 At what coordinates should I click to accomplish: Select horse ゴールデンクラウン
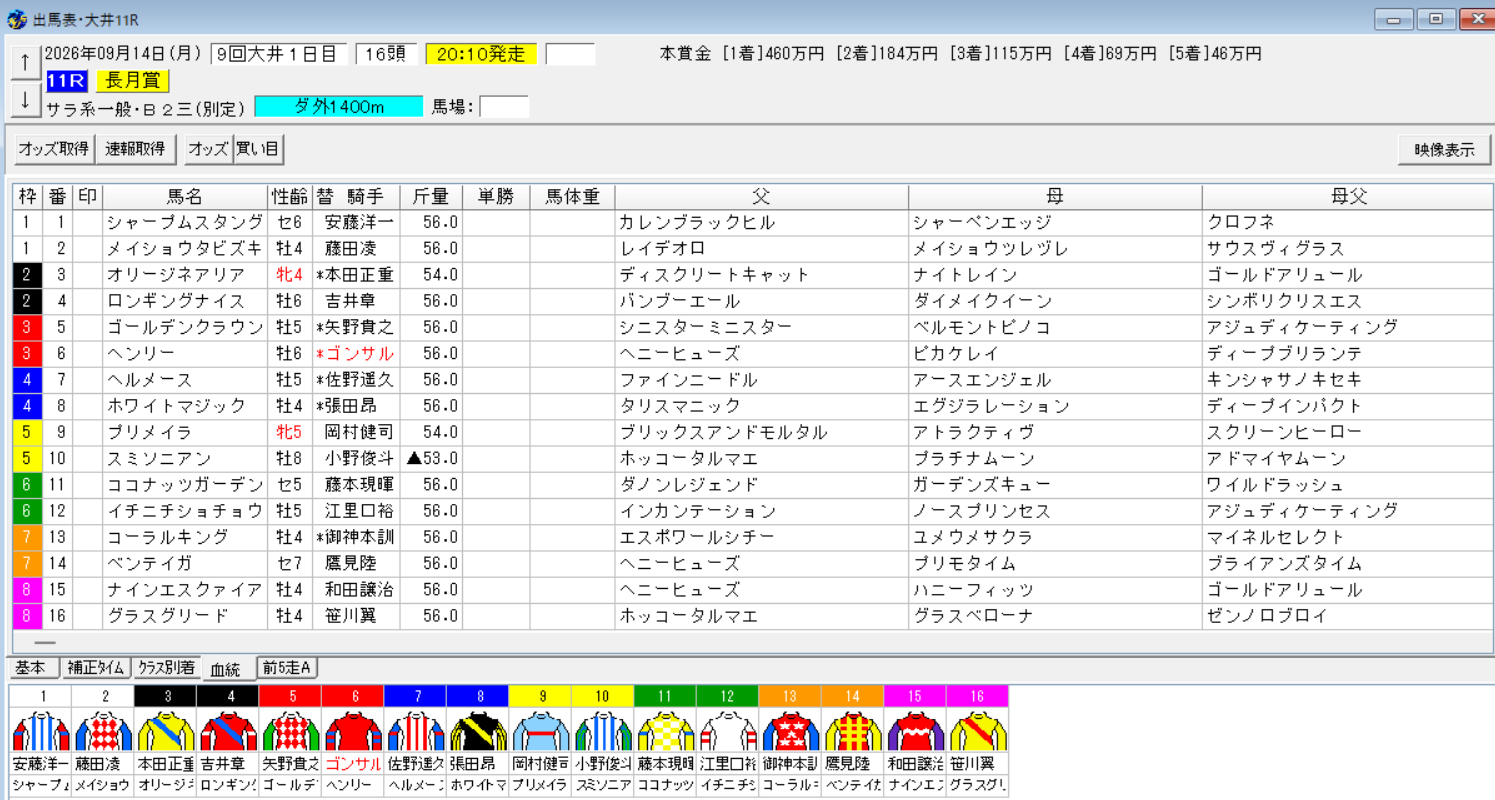[185, 328]
